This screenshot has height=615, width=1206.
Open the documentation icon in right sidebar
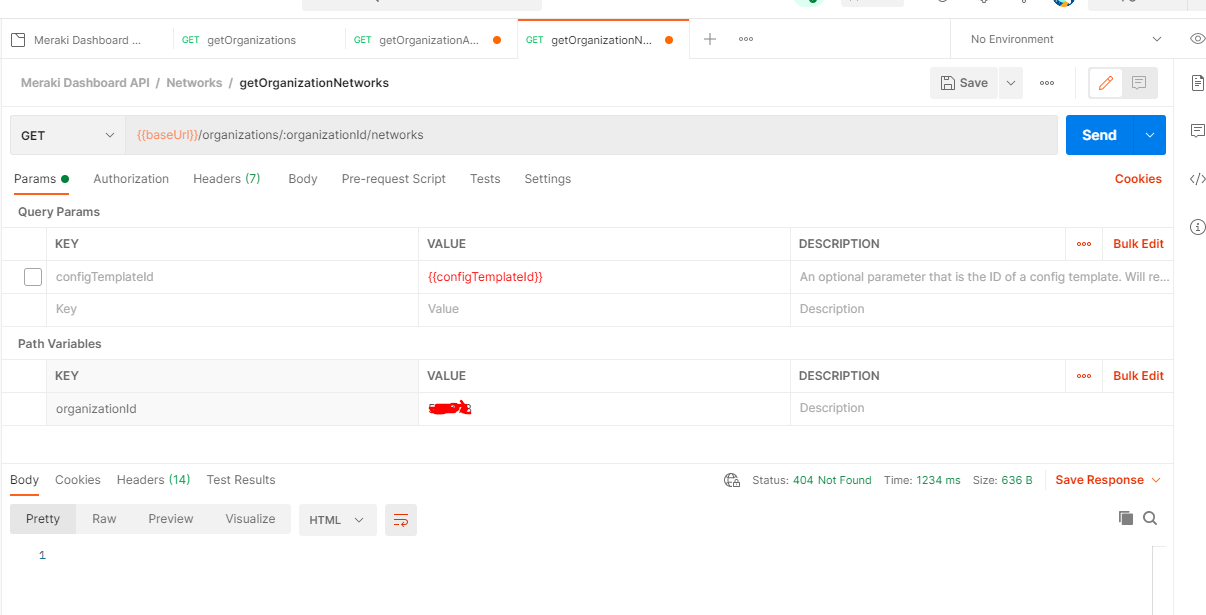[1197, 83]
